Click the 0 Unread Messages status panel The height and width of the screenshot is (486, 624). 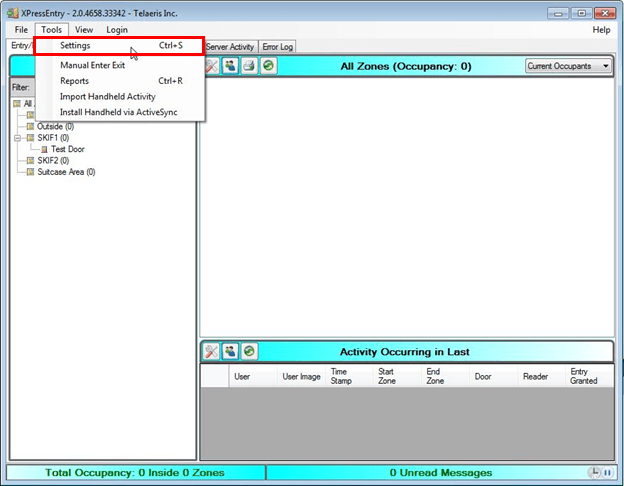pyautogui.click(x=441, y=472)
